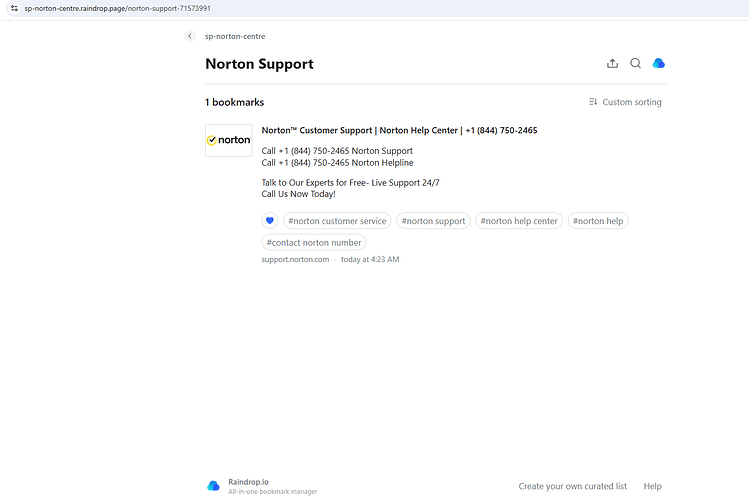
Task: Open the share/export icon
Action: pyautogui.click(x=612, y=63)
